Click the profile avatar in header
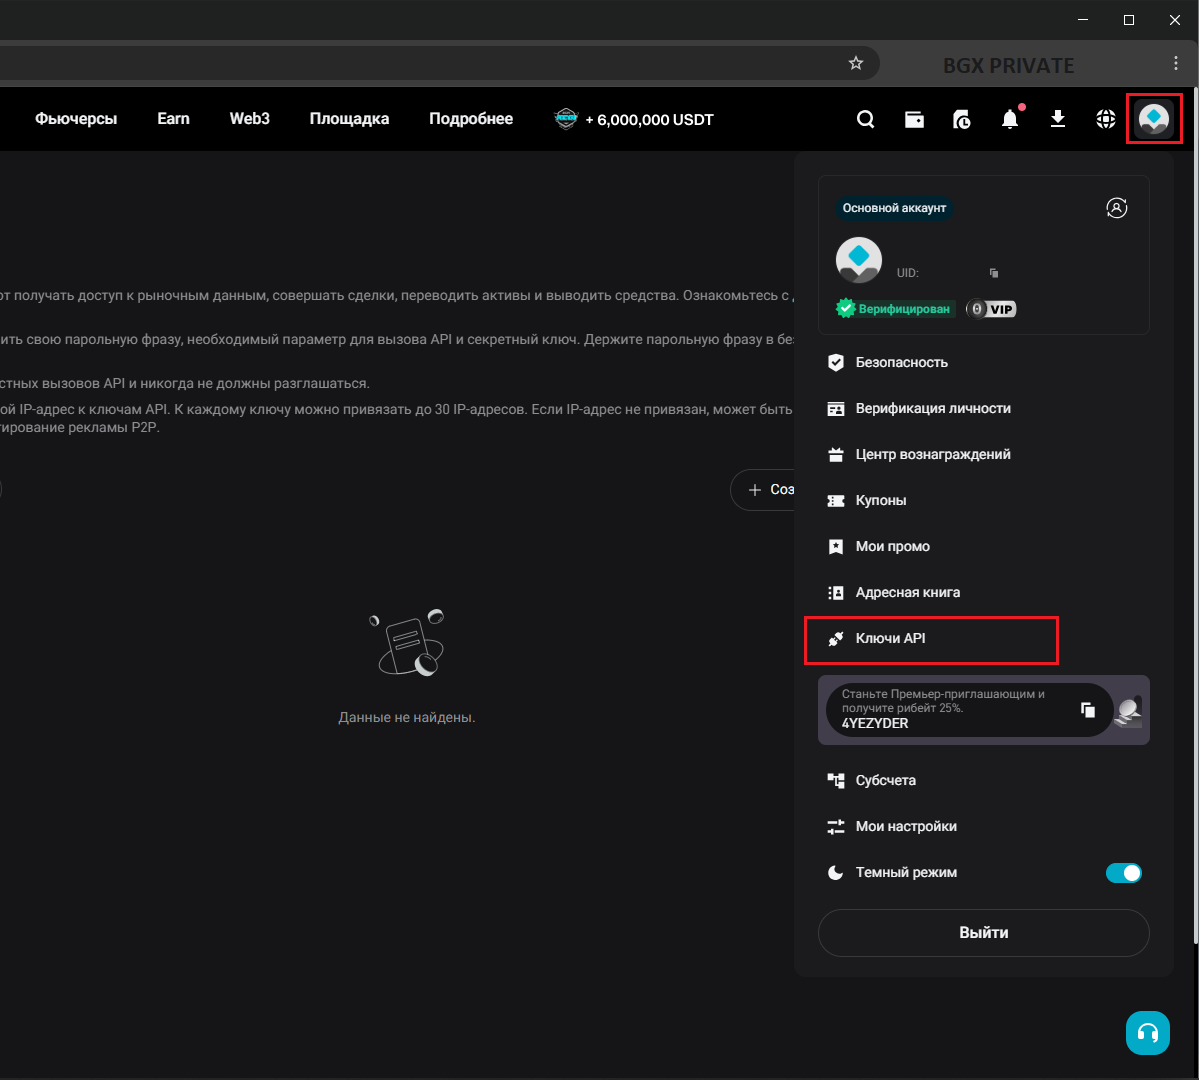Image resolution: width=1199 pixels, height=1080 pixels. [1154, 119]
